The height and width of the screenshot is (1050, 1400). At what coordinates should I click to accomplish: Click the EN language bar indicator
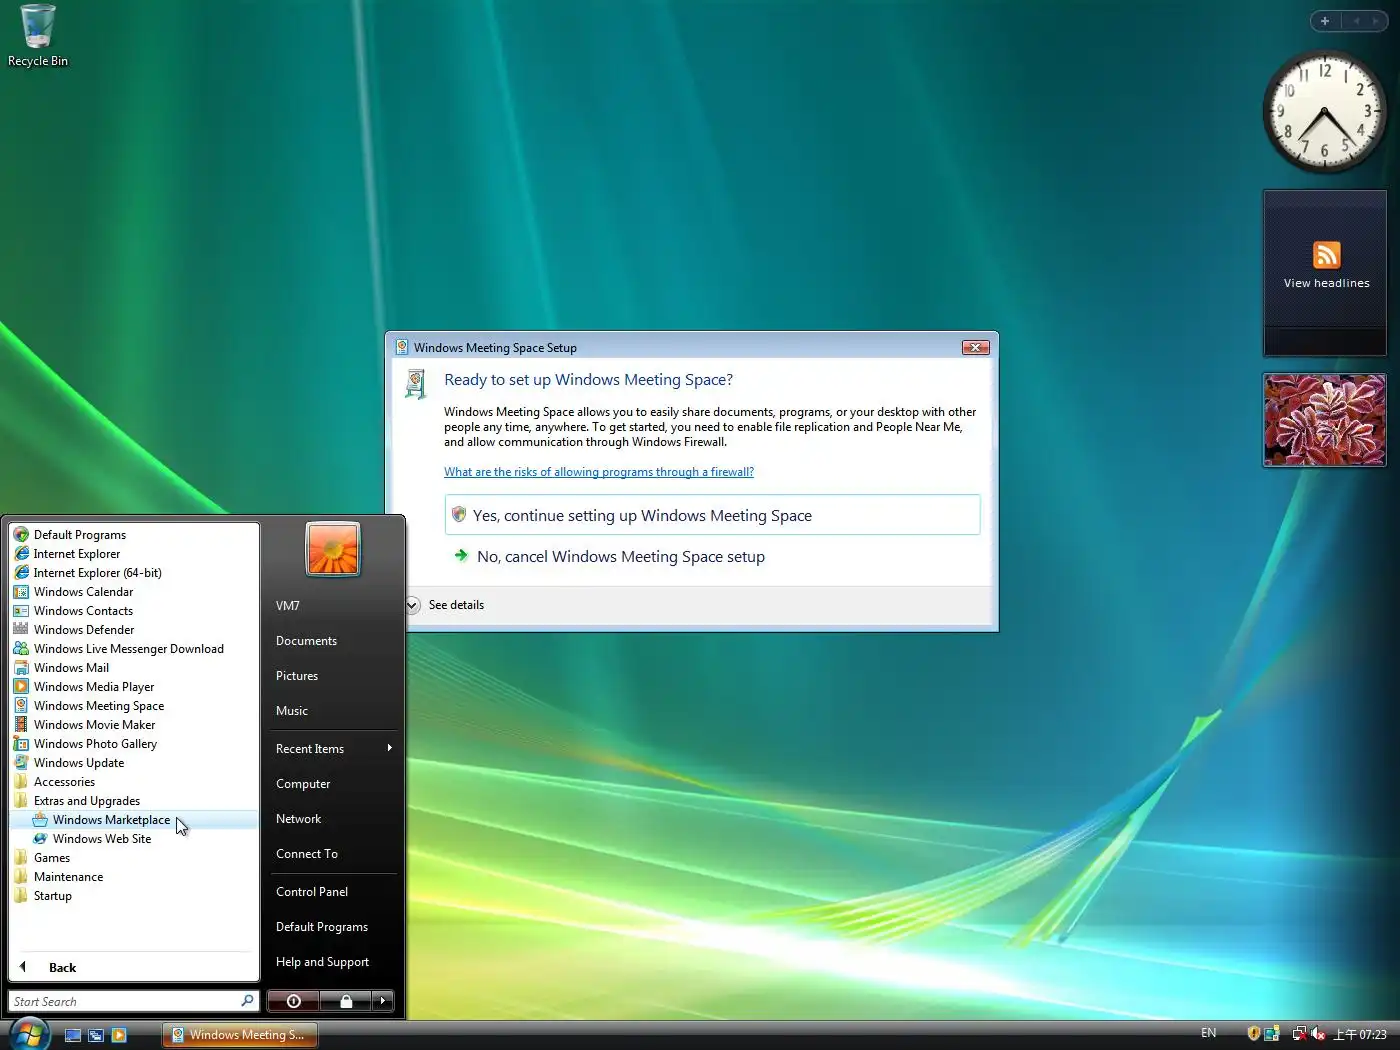(x=1209, y=1033)
